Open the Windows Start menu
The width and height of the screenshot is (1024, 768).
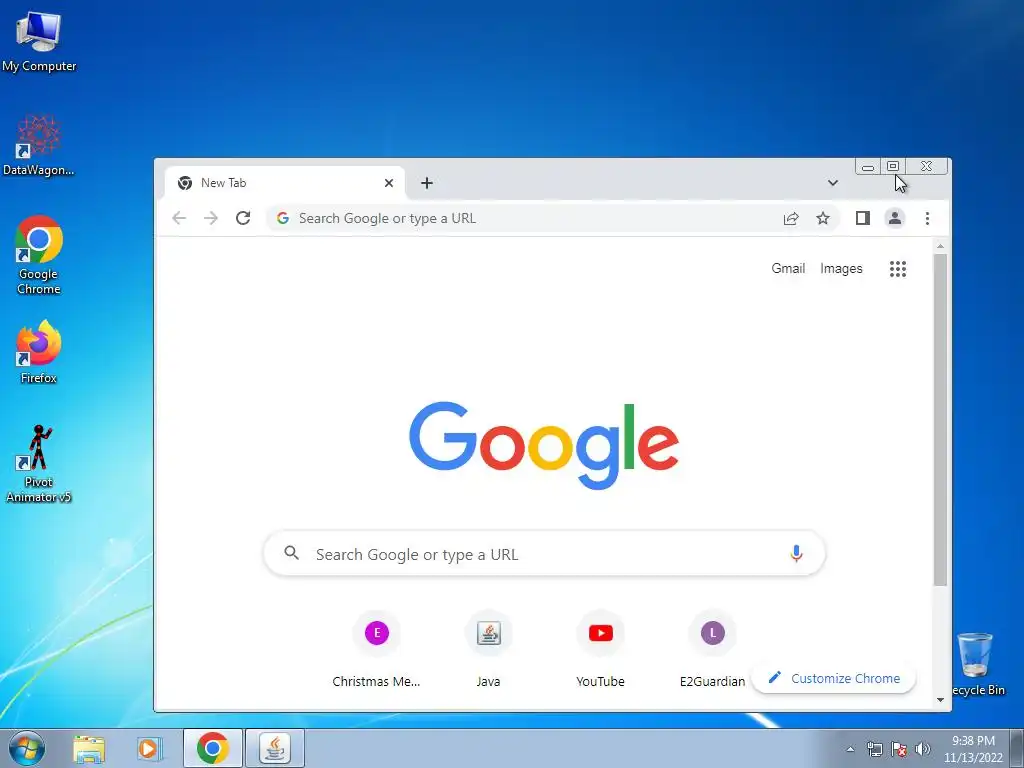point(27,748)
